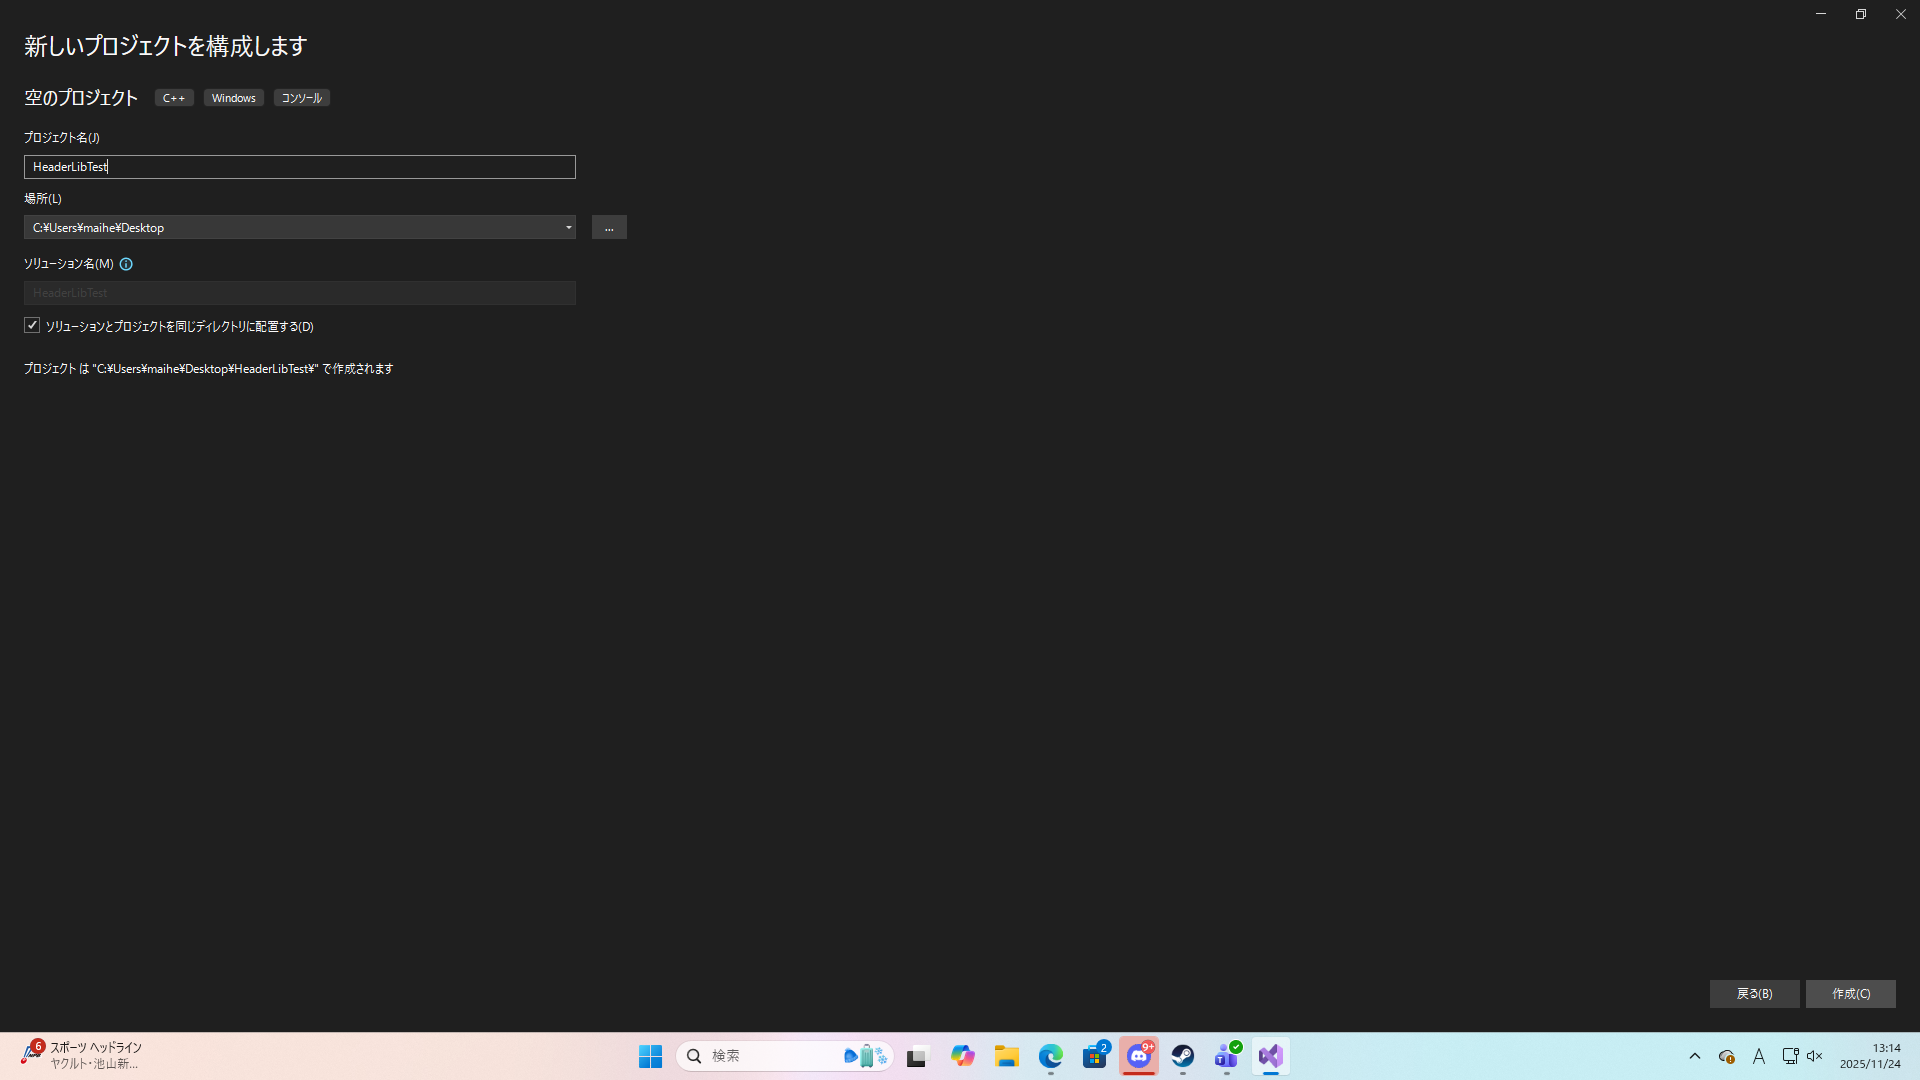
Task: Open Steam from the taskbar
Action: click(x=1183, y=1056)
